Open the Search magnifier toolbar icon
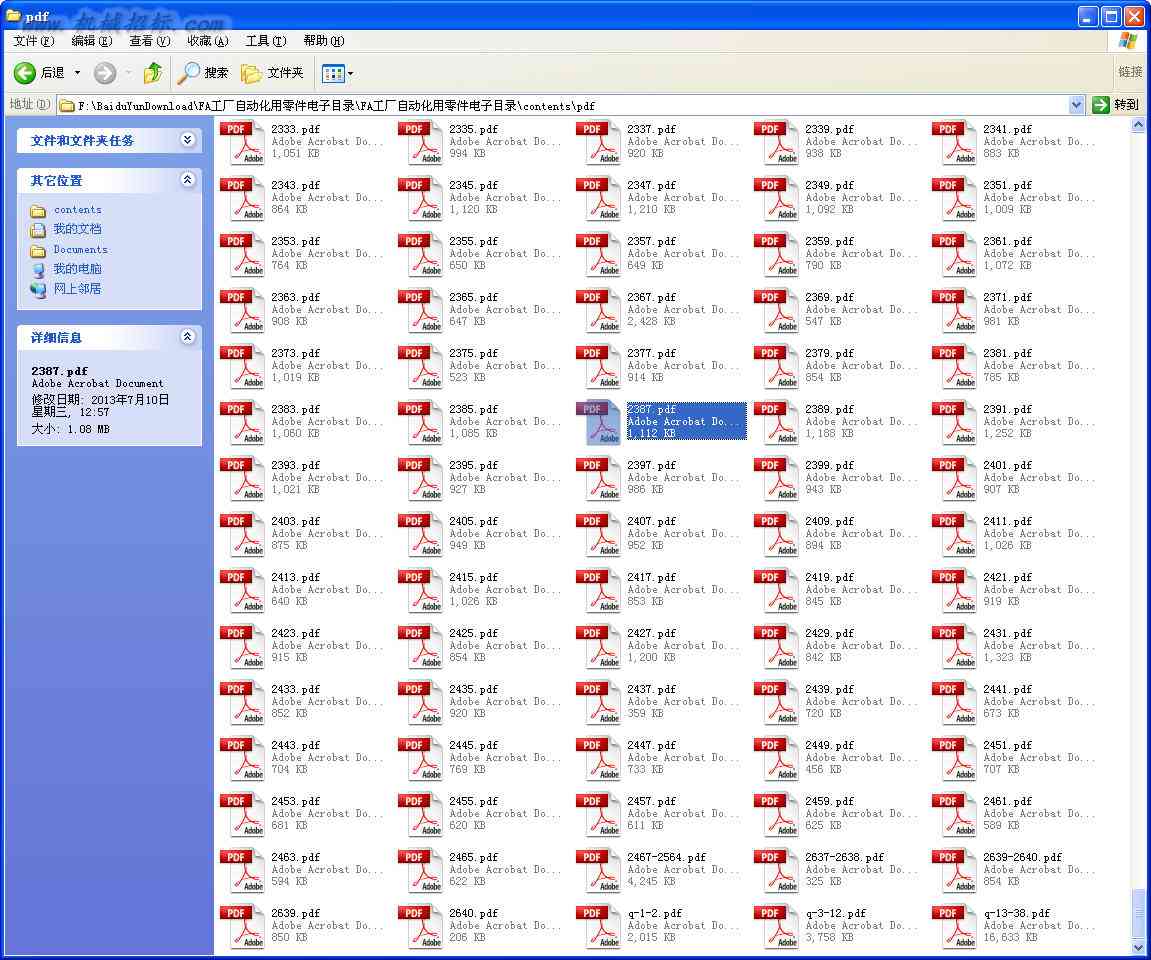The image size is (1151, 960). (x=188, y=73)
